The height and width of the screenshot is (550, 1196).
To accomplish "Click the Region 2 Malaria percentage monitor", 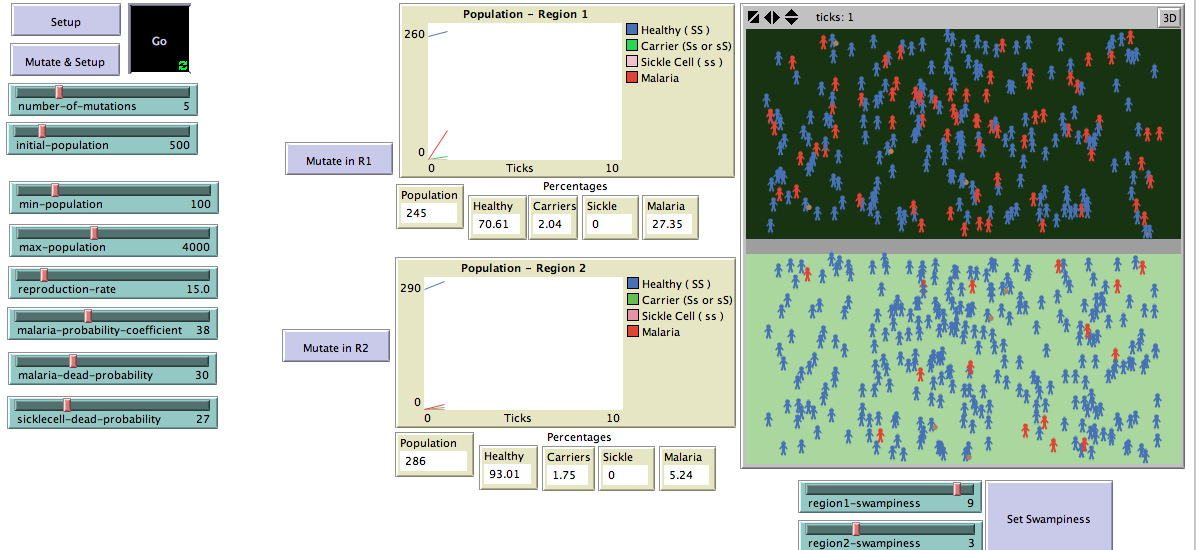I will point(686,475).
